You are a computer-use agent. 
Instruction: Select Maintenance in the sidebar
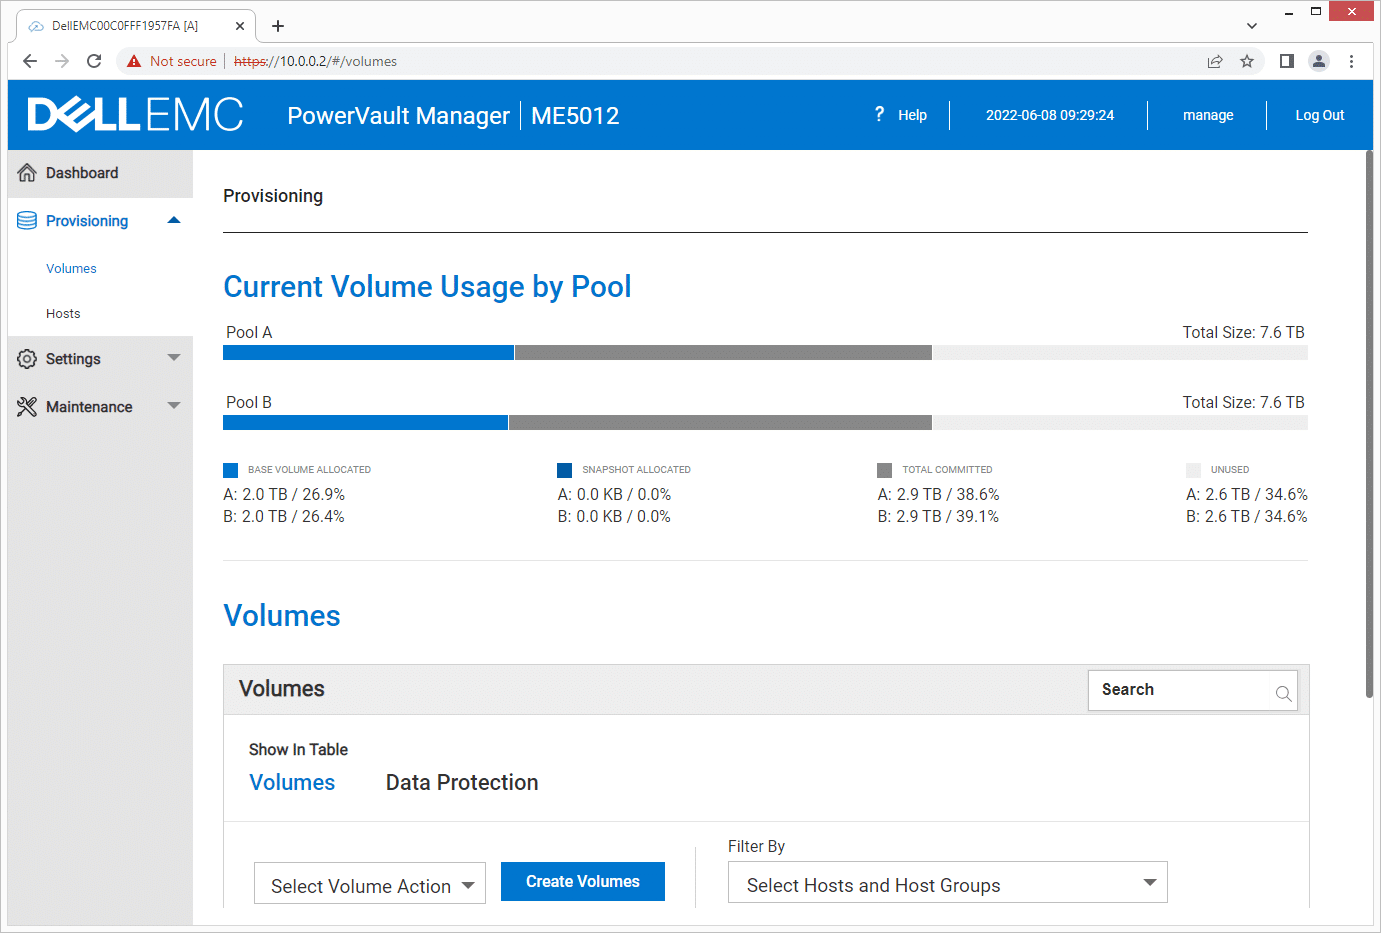[x=89, y=407]
